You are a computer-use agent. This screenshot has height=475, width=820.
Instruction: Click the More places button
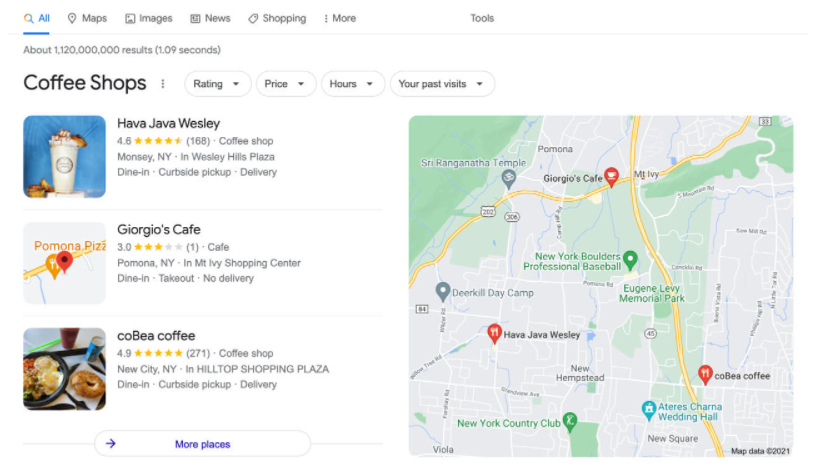click(202, 444)
